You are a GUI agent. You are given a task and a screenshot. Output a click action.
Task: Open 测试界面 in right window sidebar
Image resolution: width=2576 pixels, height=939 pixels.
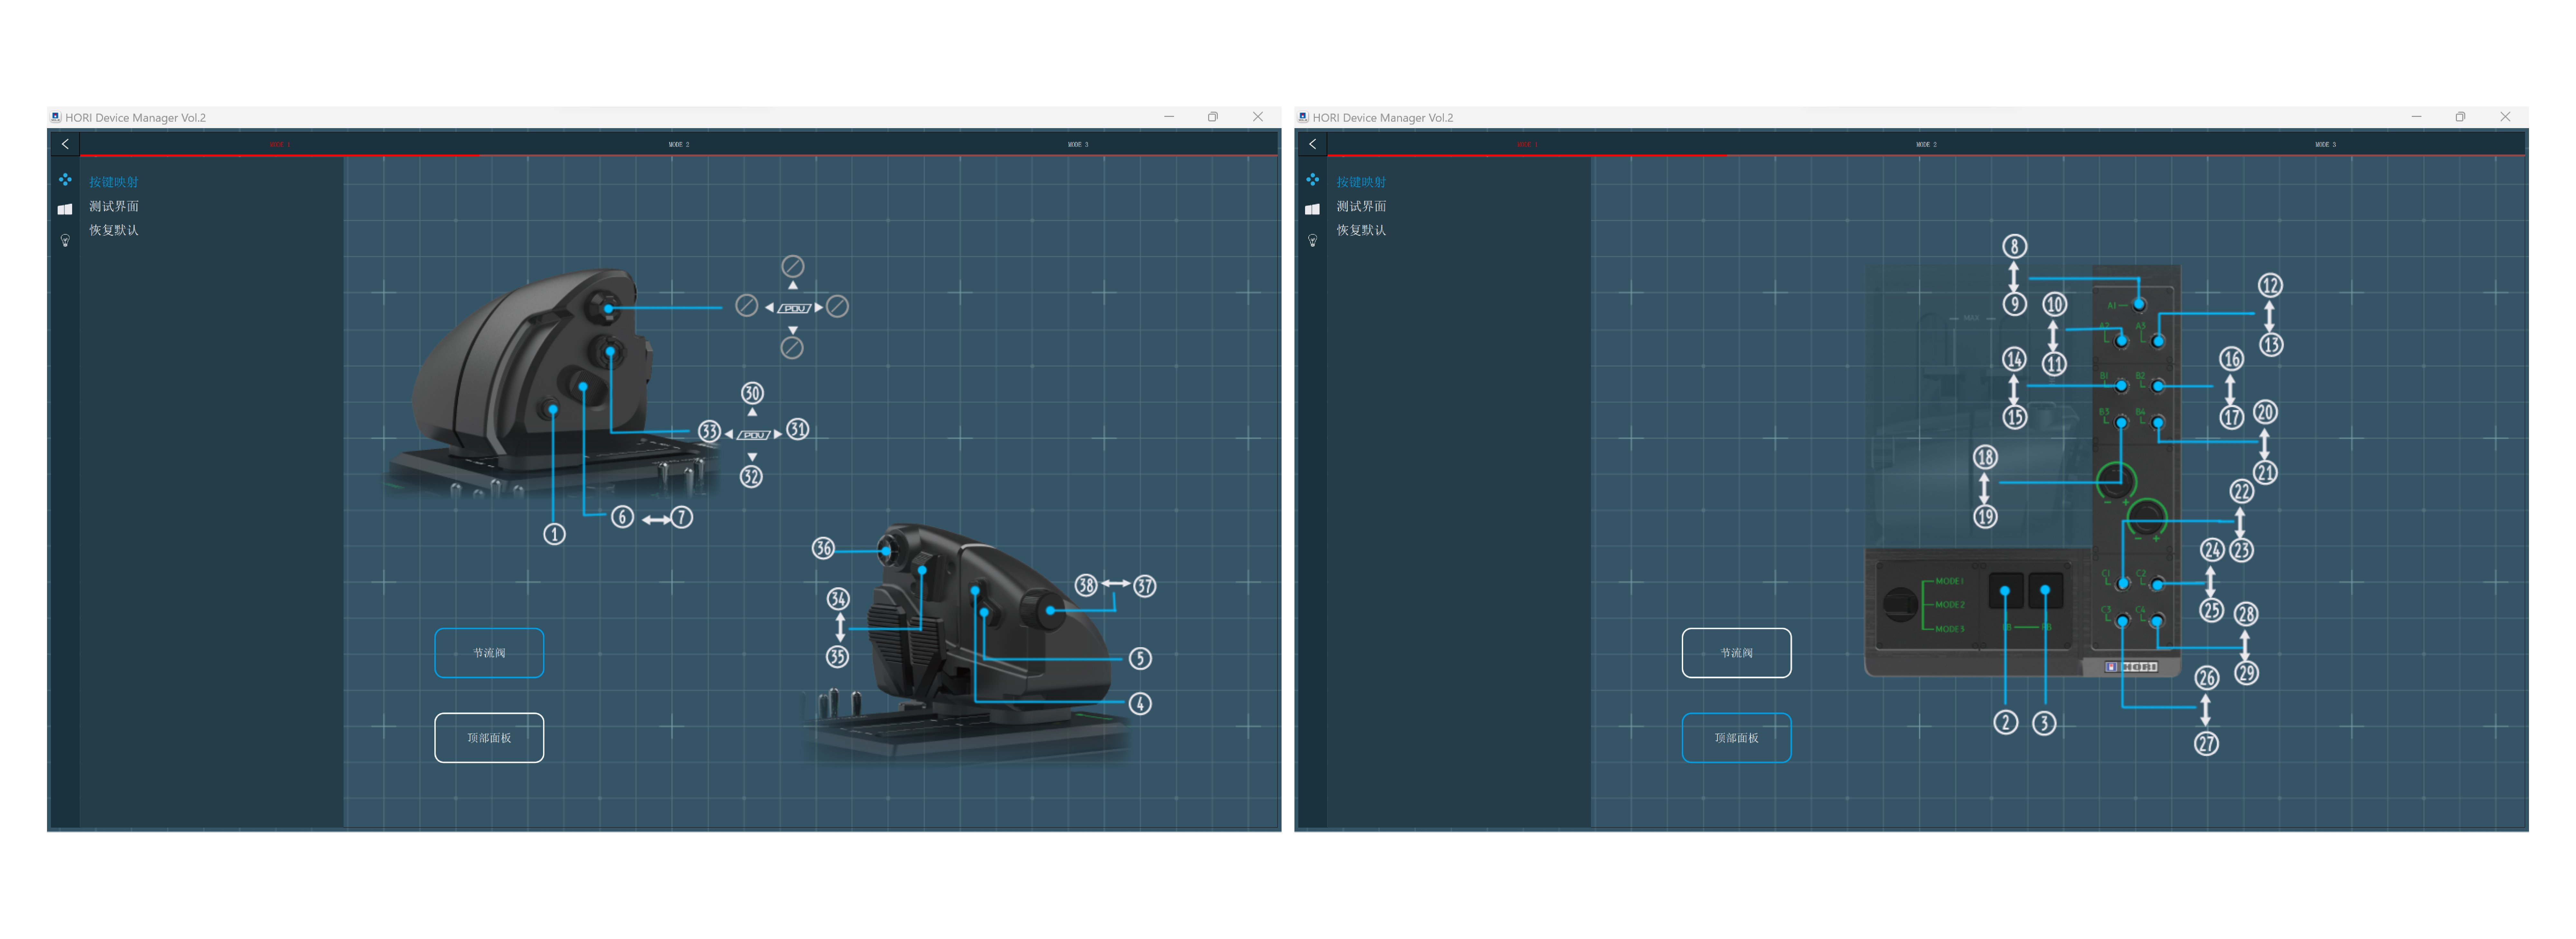[x=1361, y=206]
